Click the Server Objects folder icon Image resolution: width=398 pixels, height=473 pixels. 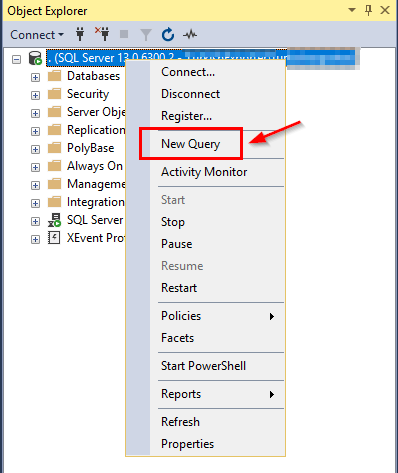tap(55, 112)
